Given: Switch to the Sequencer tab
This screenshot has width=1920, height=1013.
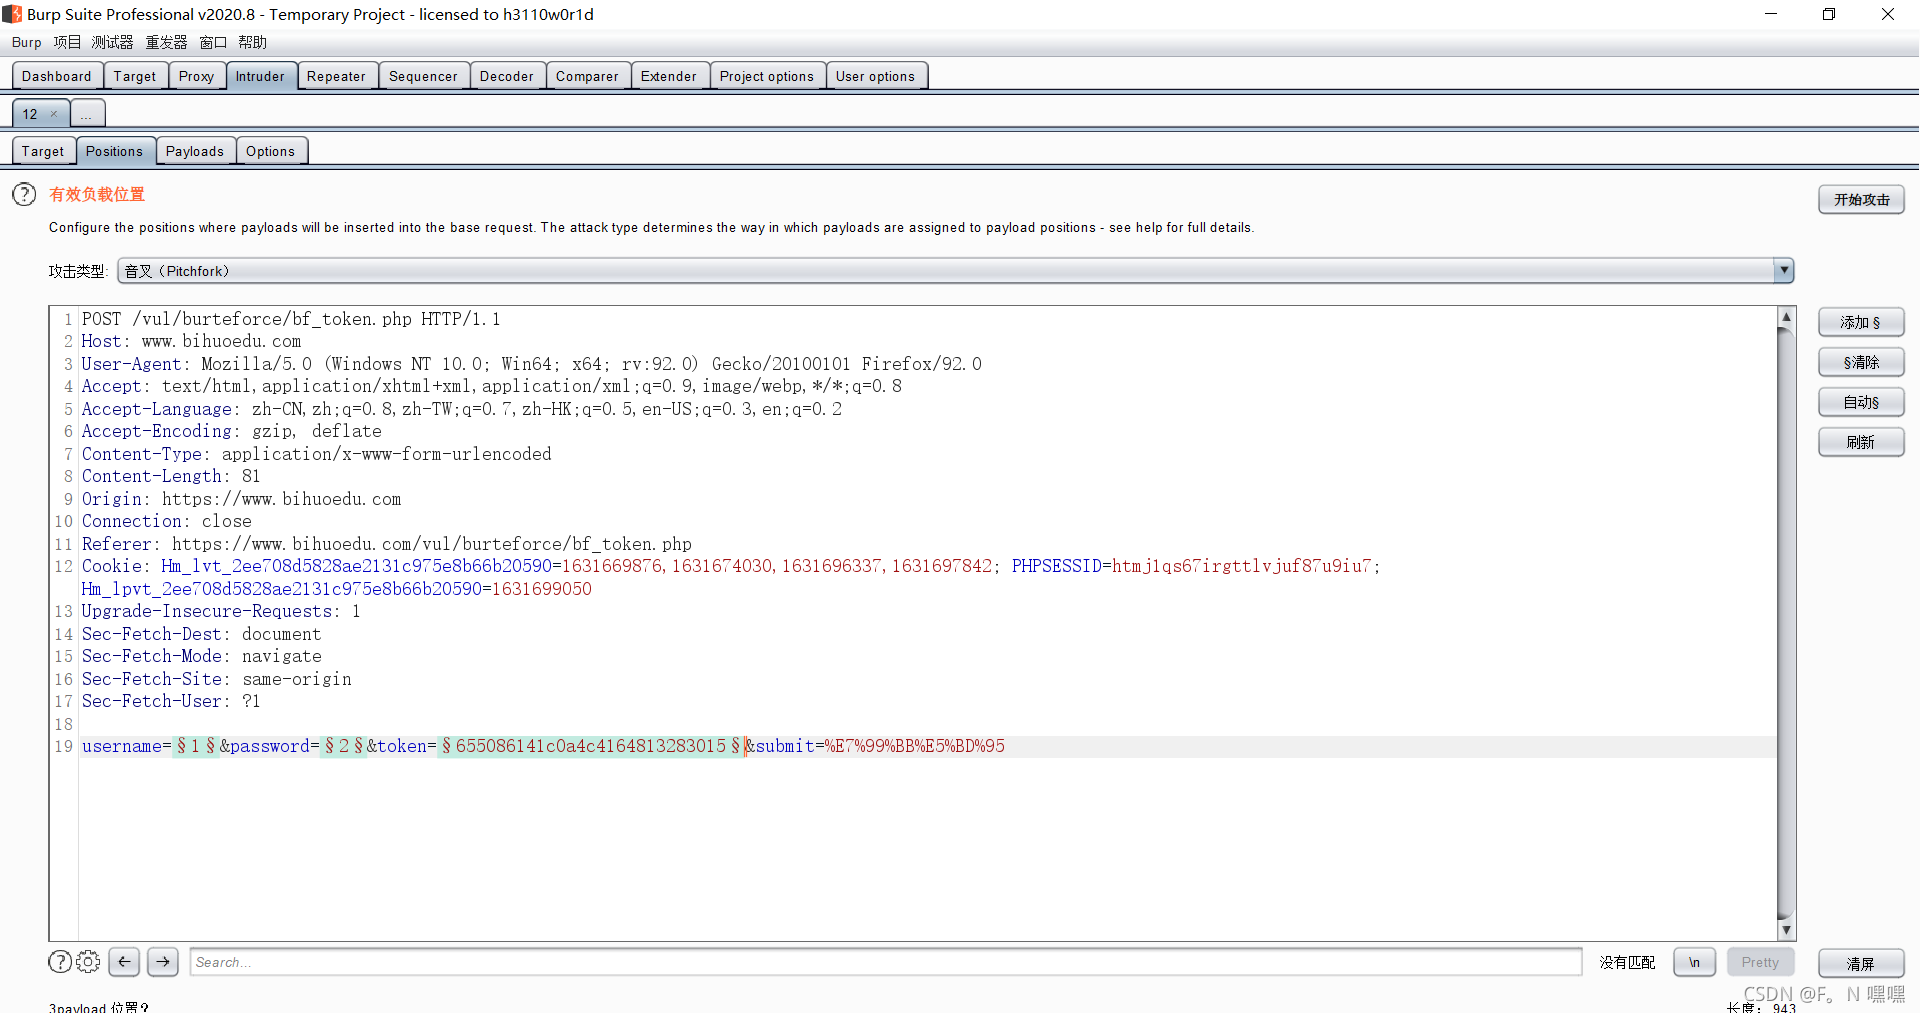Looking at the screenshot, I should pos(423,76).
